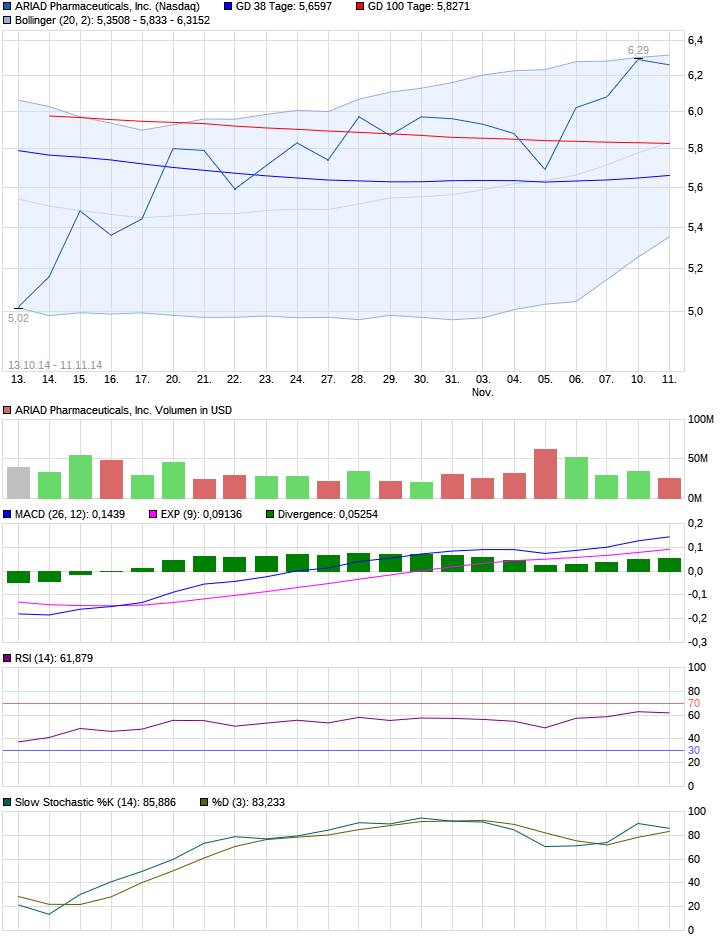Click the last divergence bar on the 11.

pos(669,565)
